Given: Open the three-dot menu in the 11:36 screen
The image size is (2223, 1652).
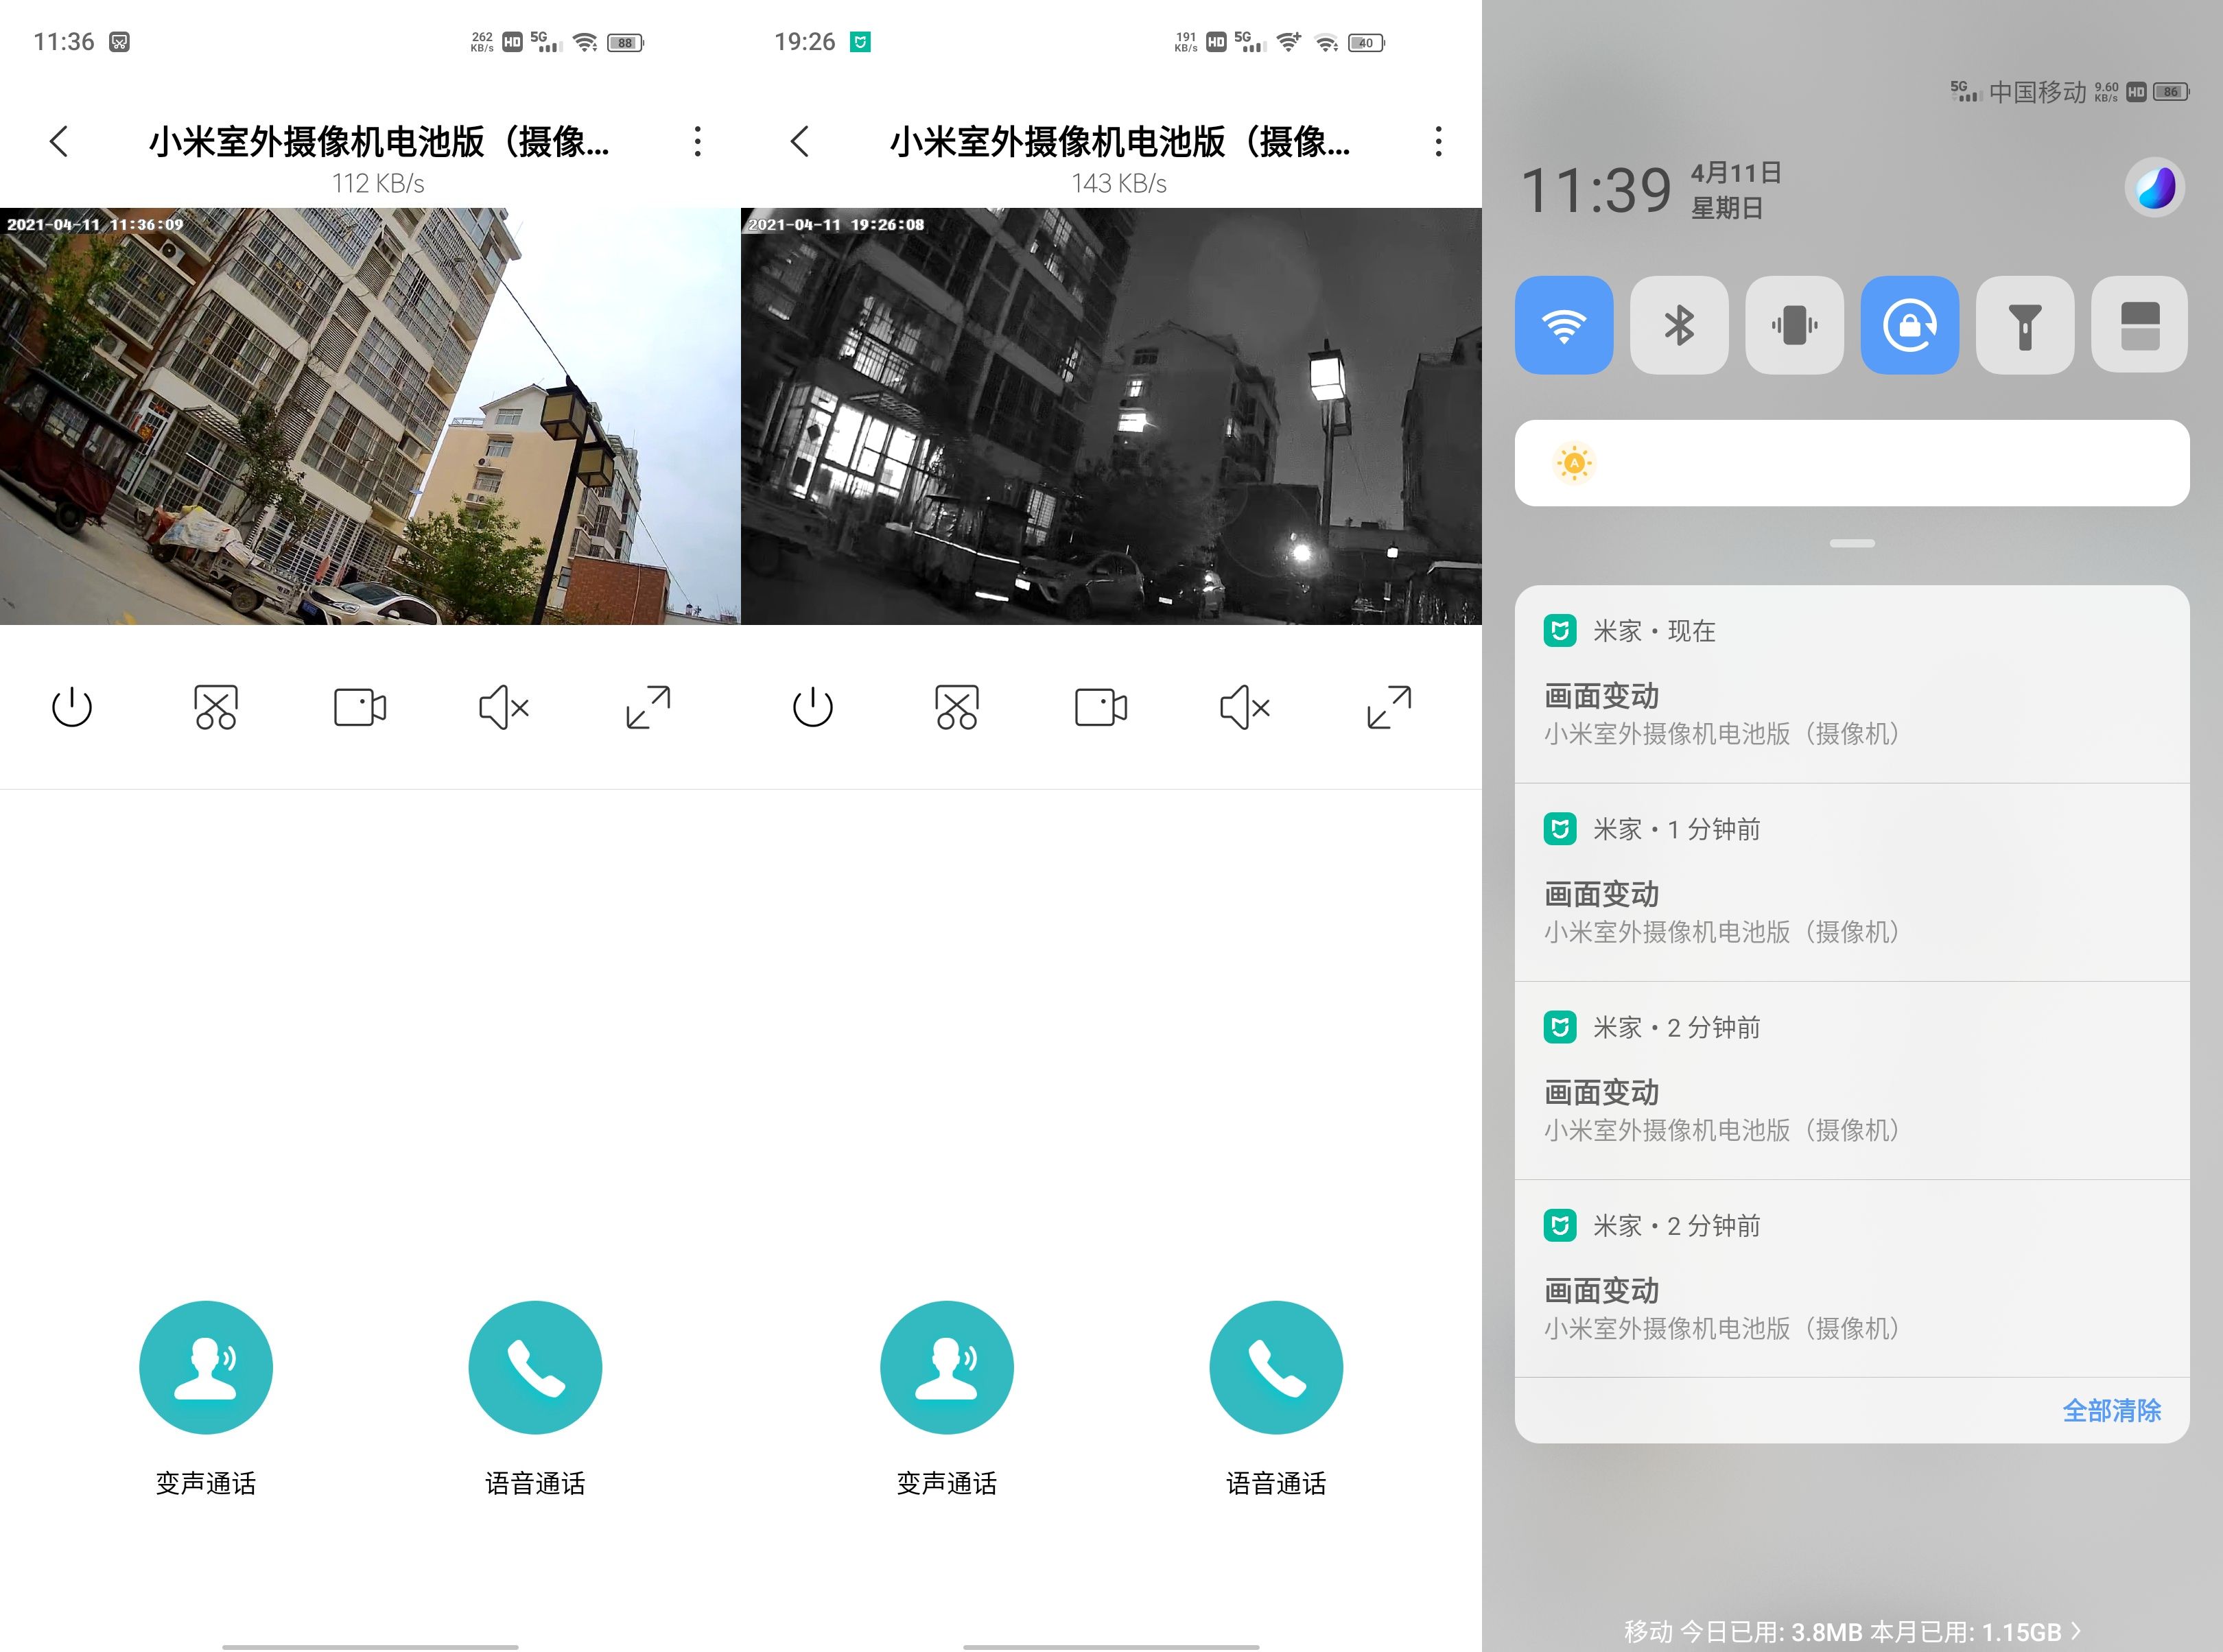Looking at the screenshot, I should 698,141.
